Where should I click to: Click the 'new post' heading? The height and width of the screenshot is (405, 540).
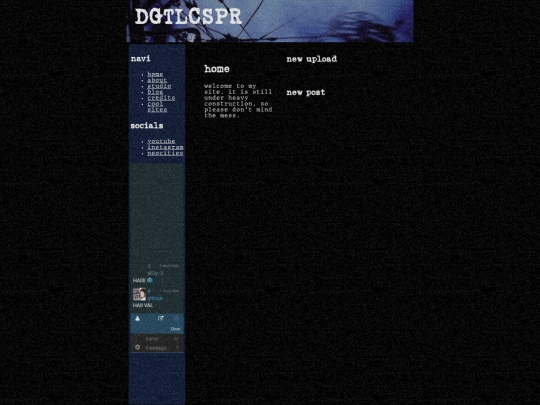pyautogui.click(x=306, y=92)
